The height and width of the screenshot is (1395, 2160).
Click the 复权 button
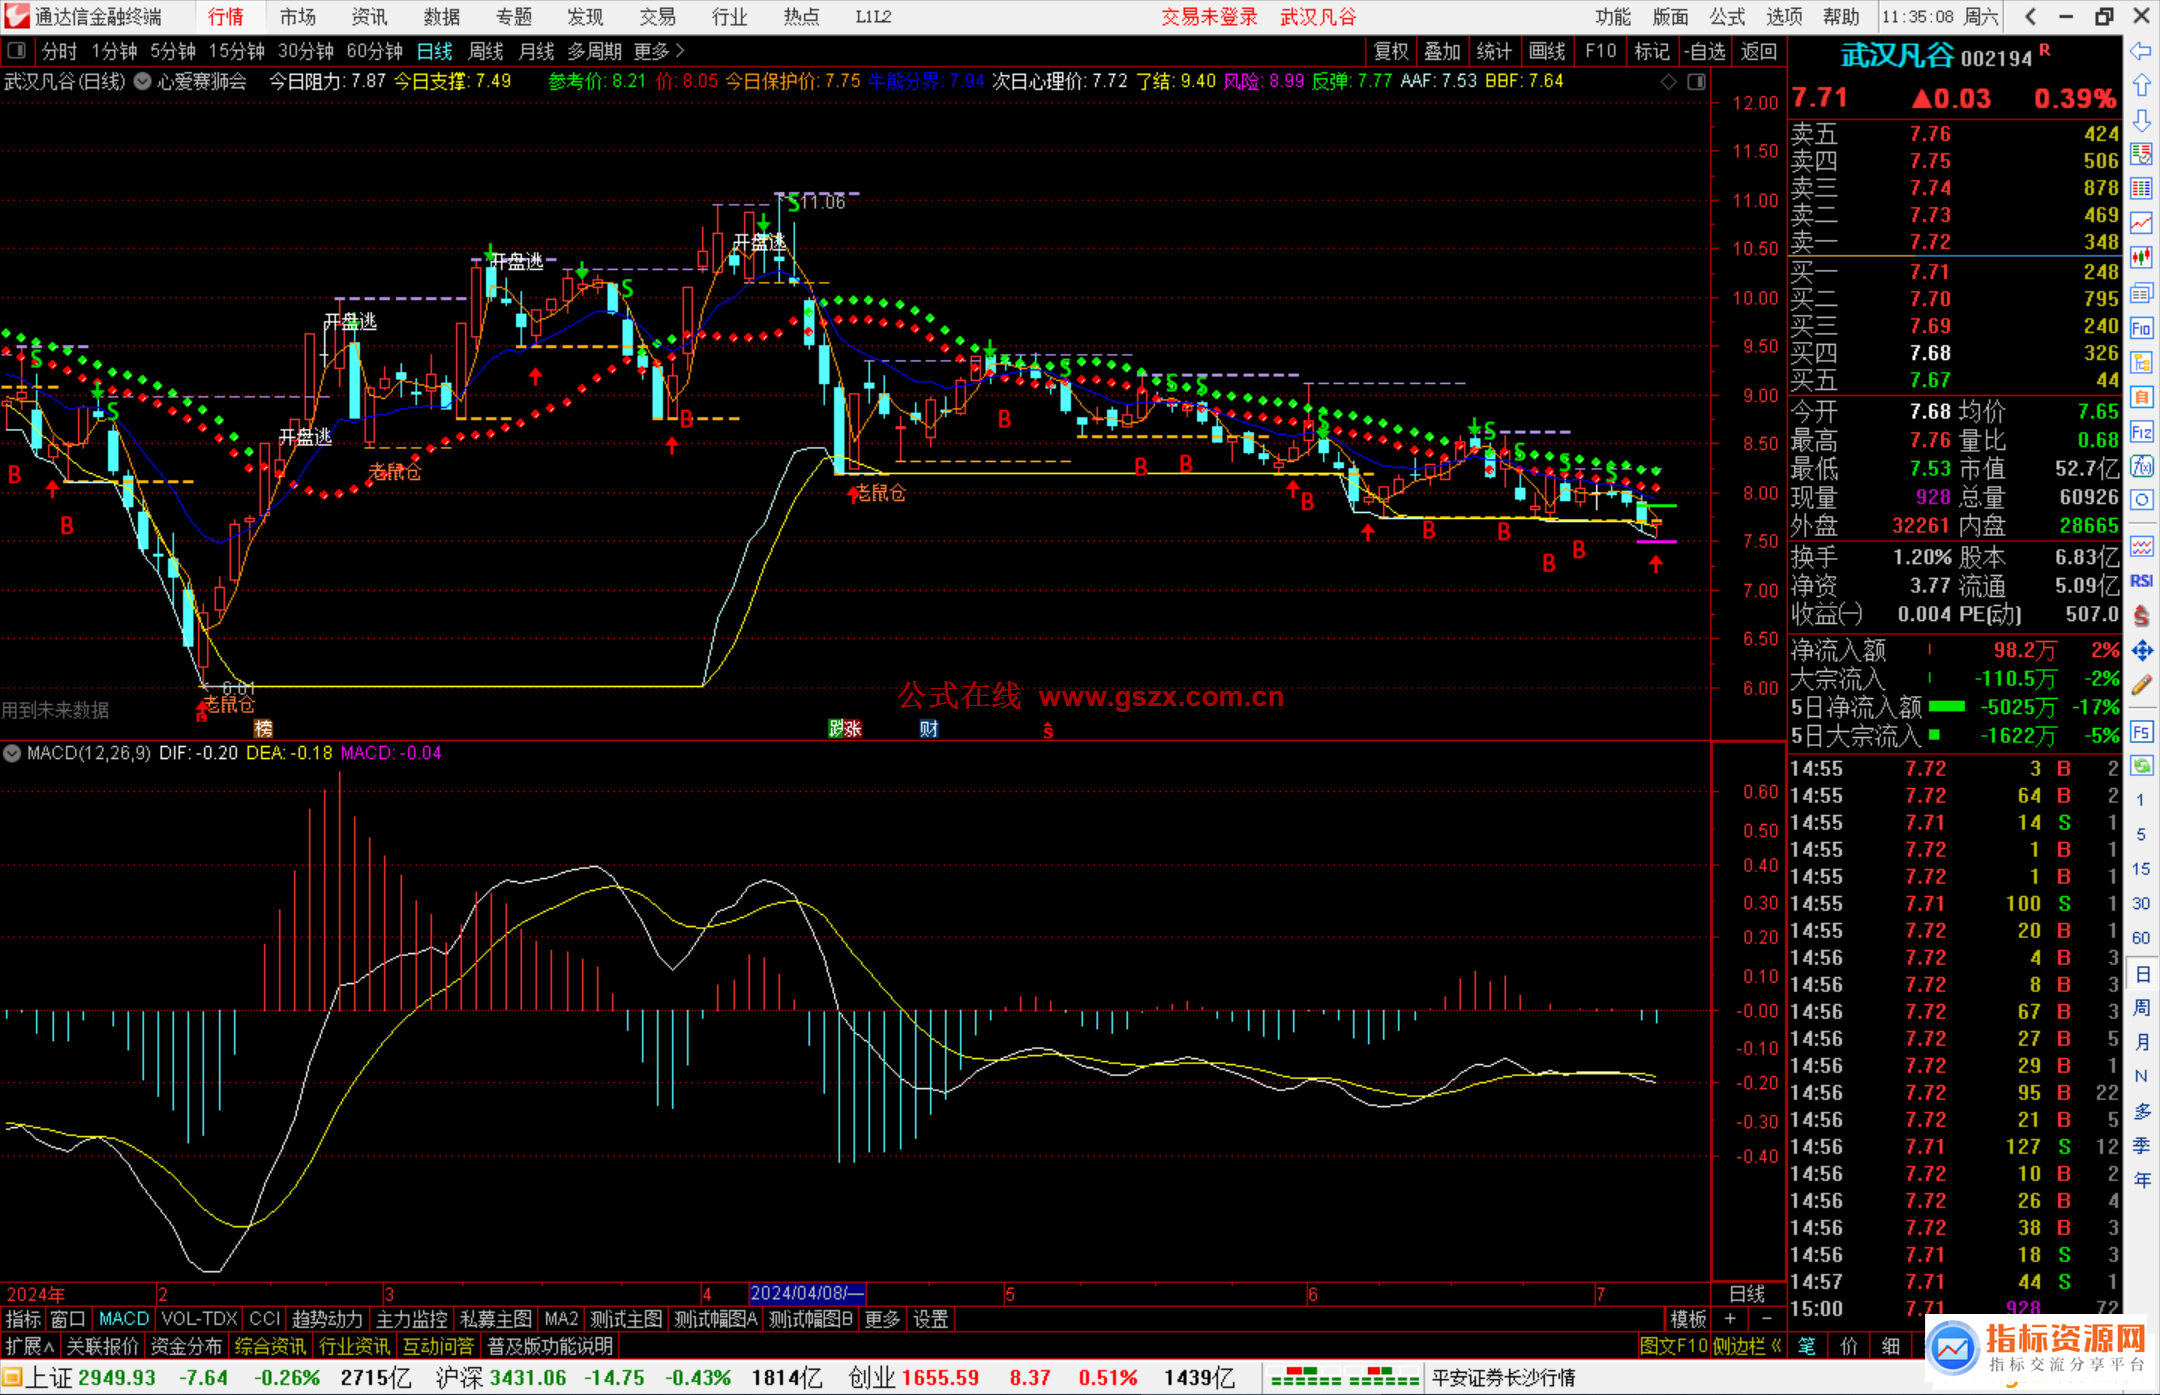point(1392,51)
